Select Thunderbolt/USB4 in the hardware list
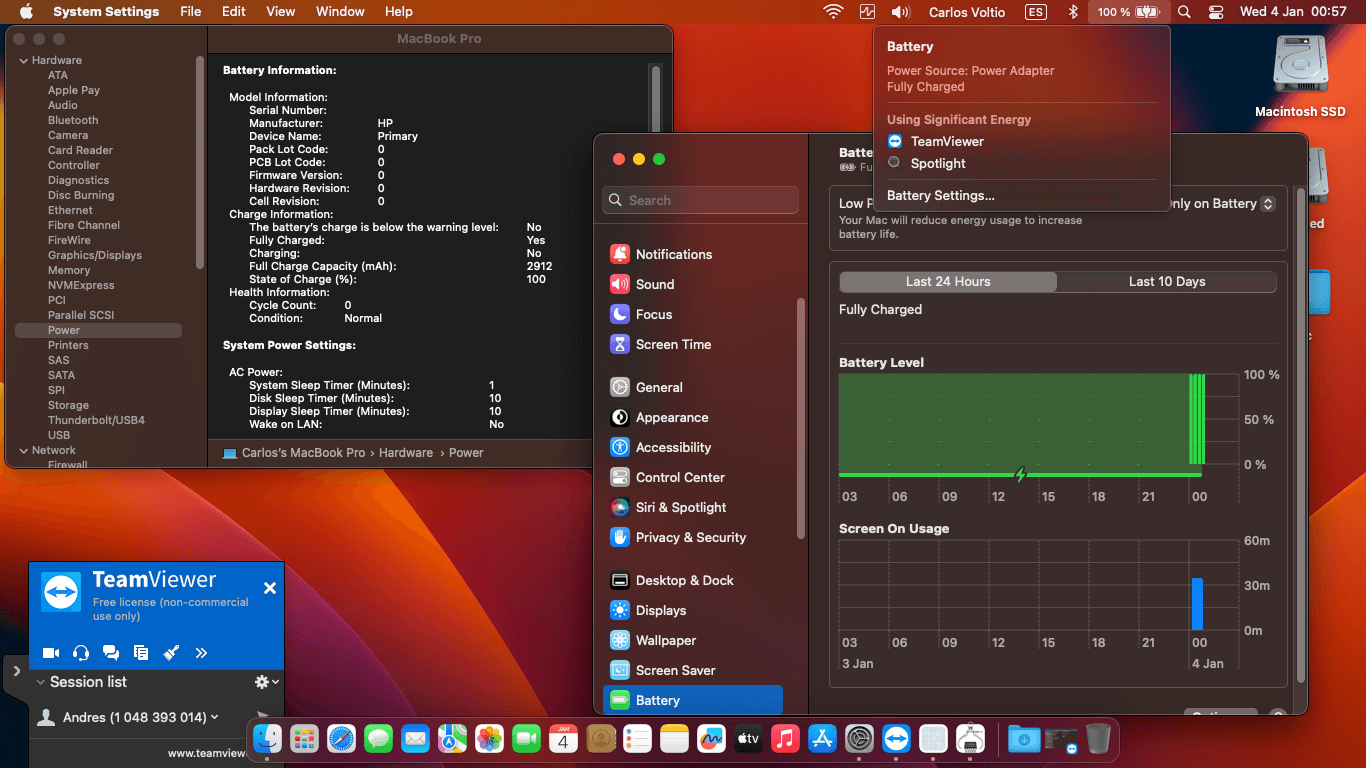Screen dimensions: 1366x768 click(x=96, y=420)
